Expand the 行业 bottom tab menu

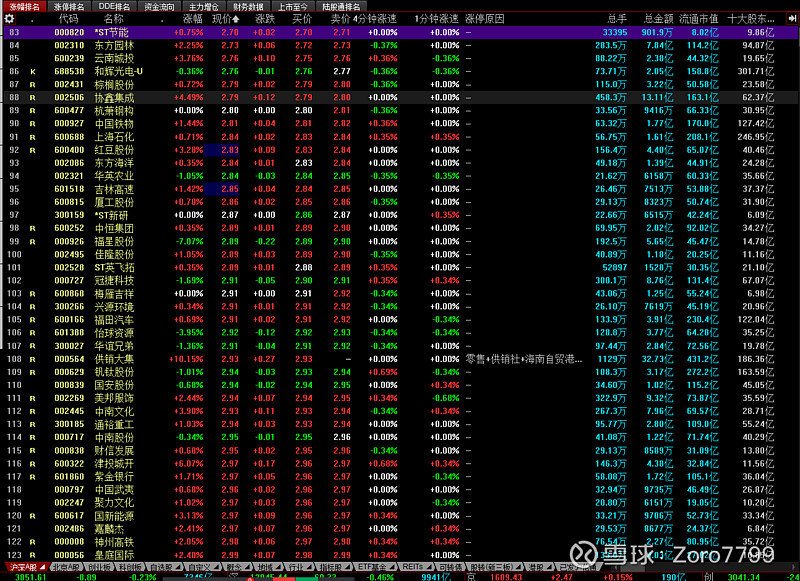pos(309,567)
